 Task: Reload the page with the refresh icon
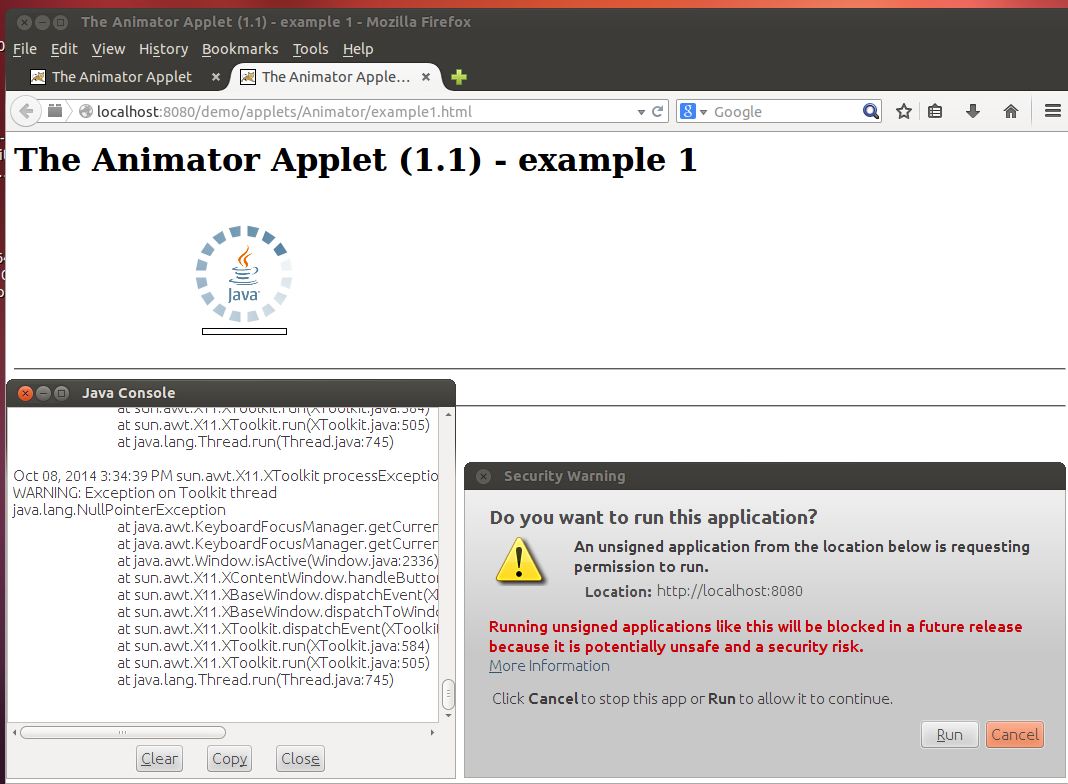658,112
